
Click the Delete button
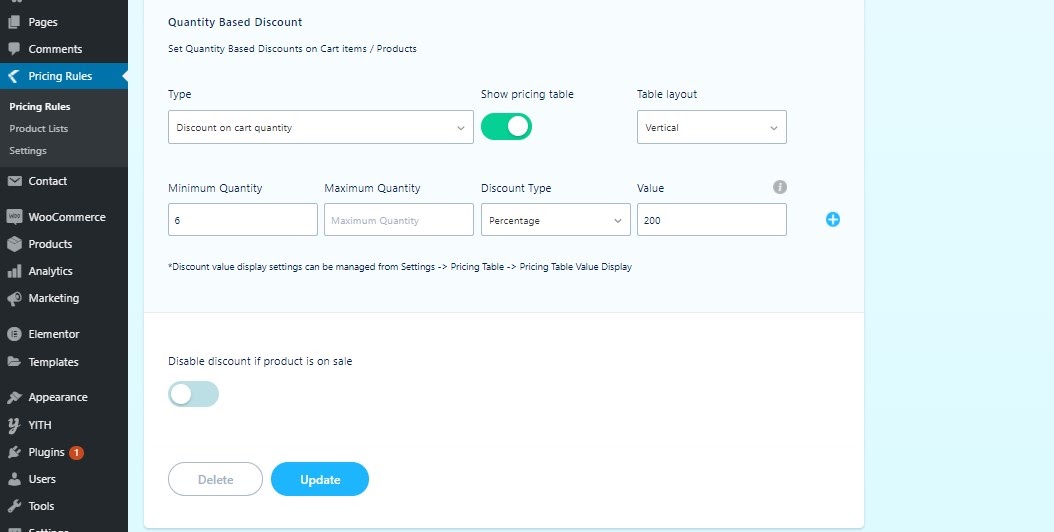tap(215, 479)
